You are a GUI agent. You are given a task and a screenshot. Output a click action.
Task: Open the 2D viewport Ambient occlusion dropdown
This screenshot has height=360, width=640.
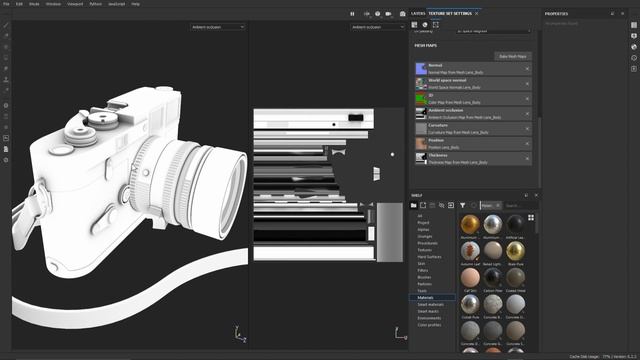(x=378, y=27)
